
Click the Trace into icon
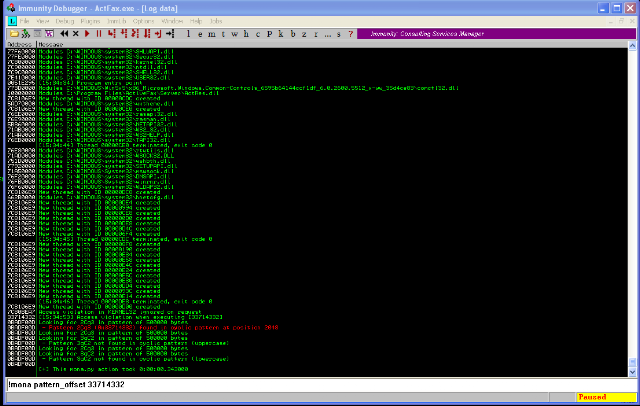tap(135, 34)
